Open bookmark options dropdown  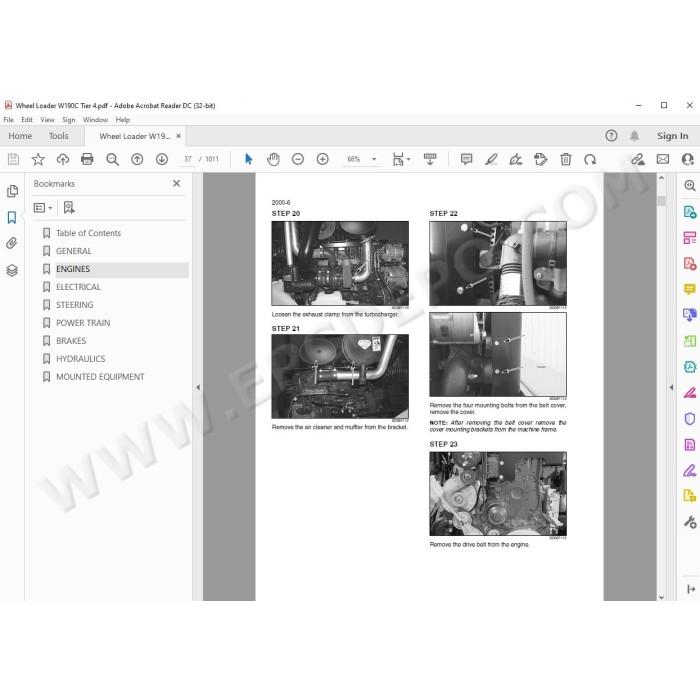[43, 208]
